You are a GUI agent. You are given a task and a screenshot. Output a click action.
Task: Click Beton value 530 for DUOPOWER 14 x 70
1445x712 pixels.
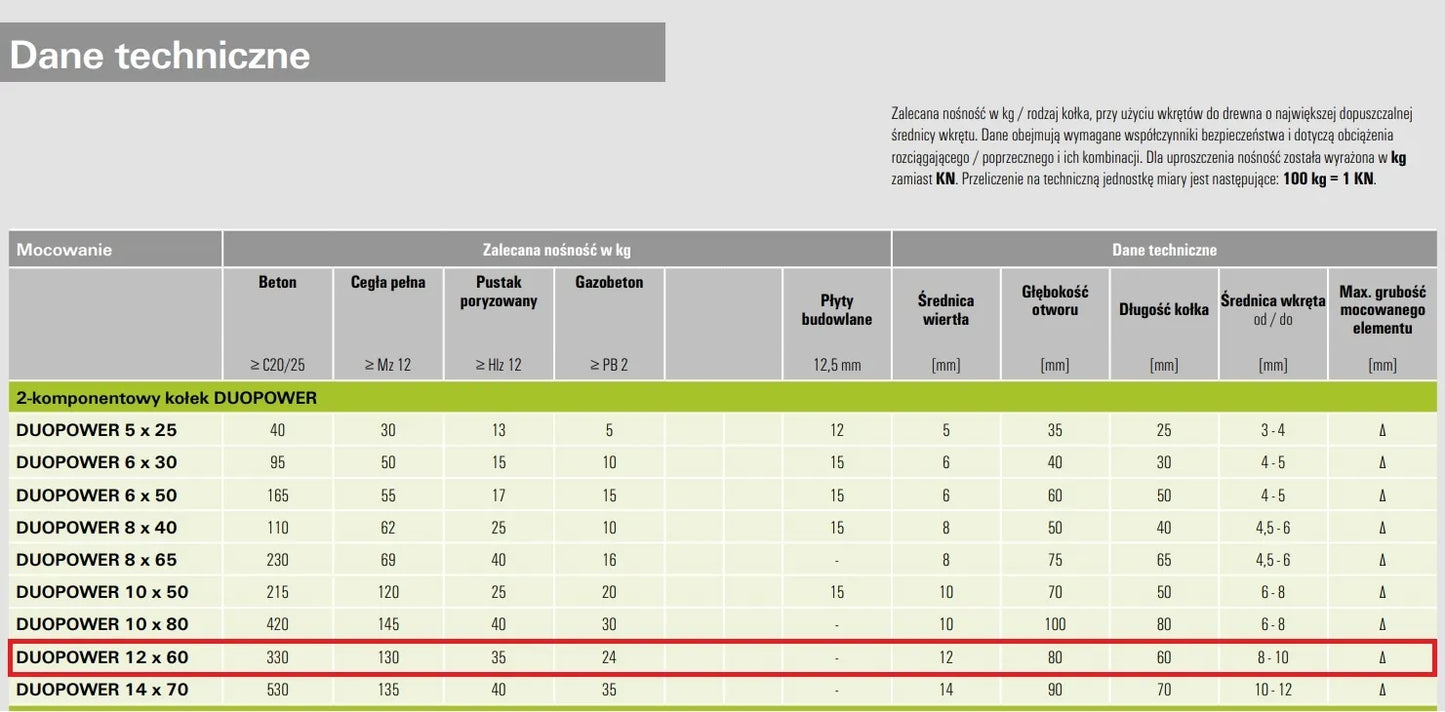coord(277,690)
